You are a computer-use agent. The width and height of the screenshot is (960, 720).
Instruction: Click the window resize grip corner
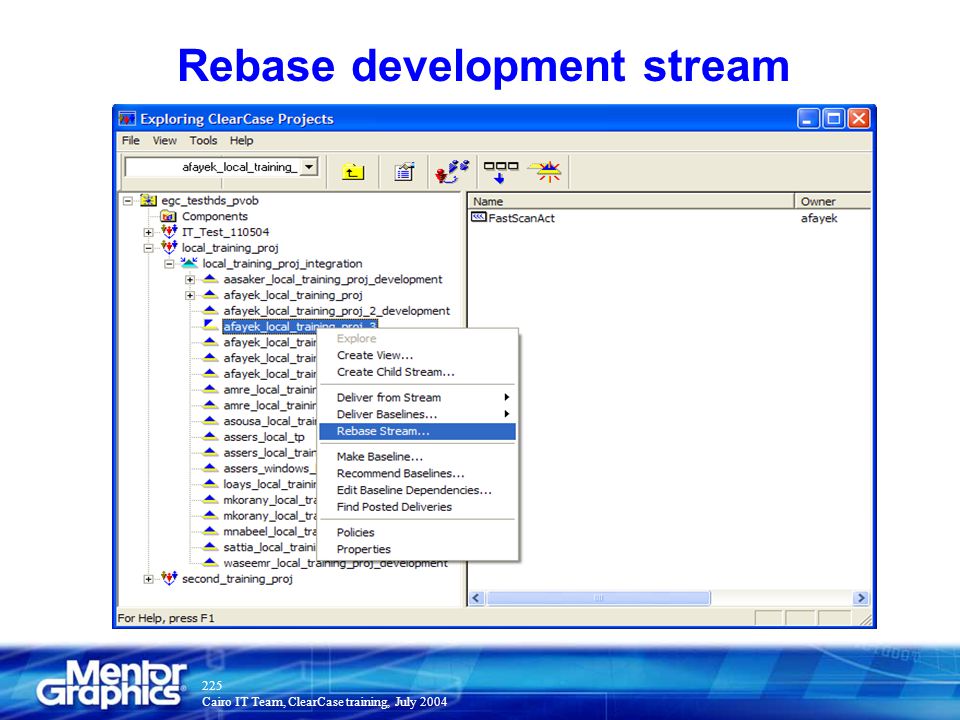pos(866,619)
